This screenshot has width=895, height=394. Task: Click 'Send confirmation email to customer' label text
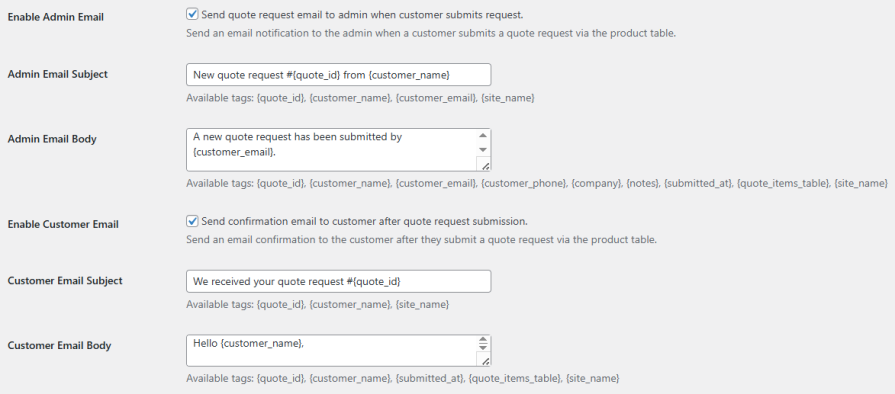(x=364, y=221)
